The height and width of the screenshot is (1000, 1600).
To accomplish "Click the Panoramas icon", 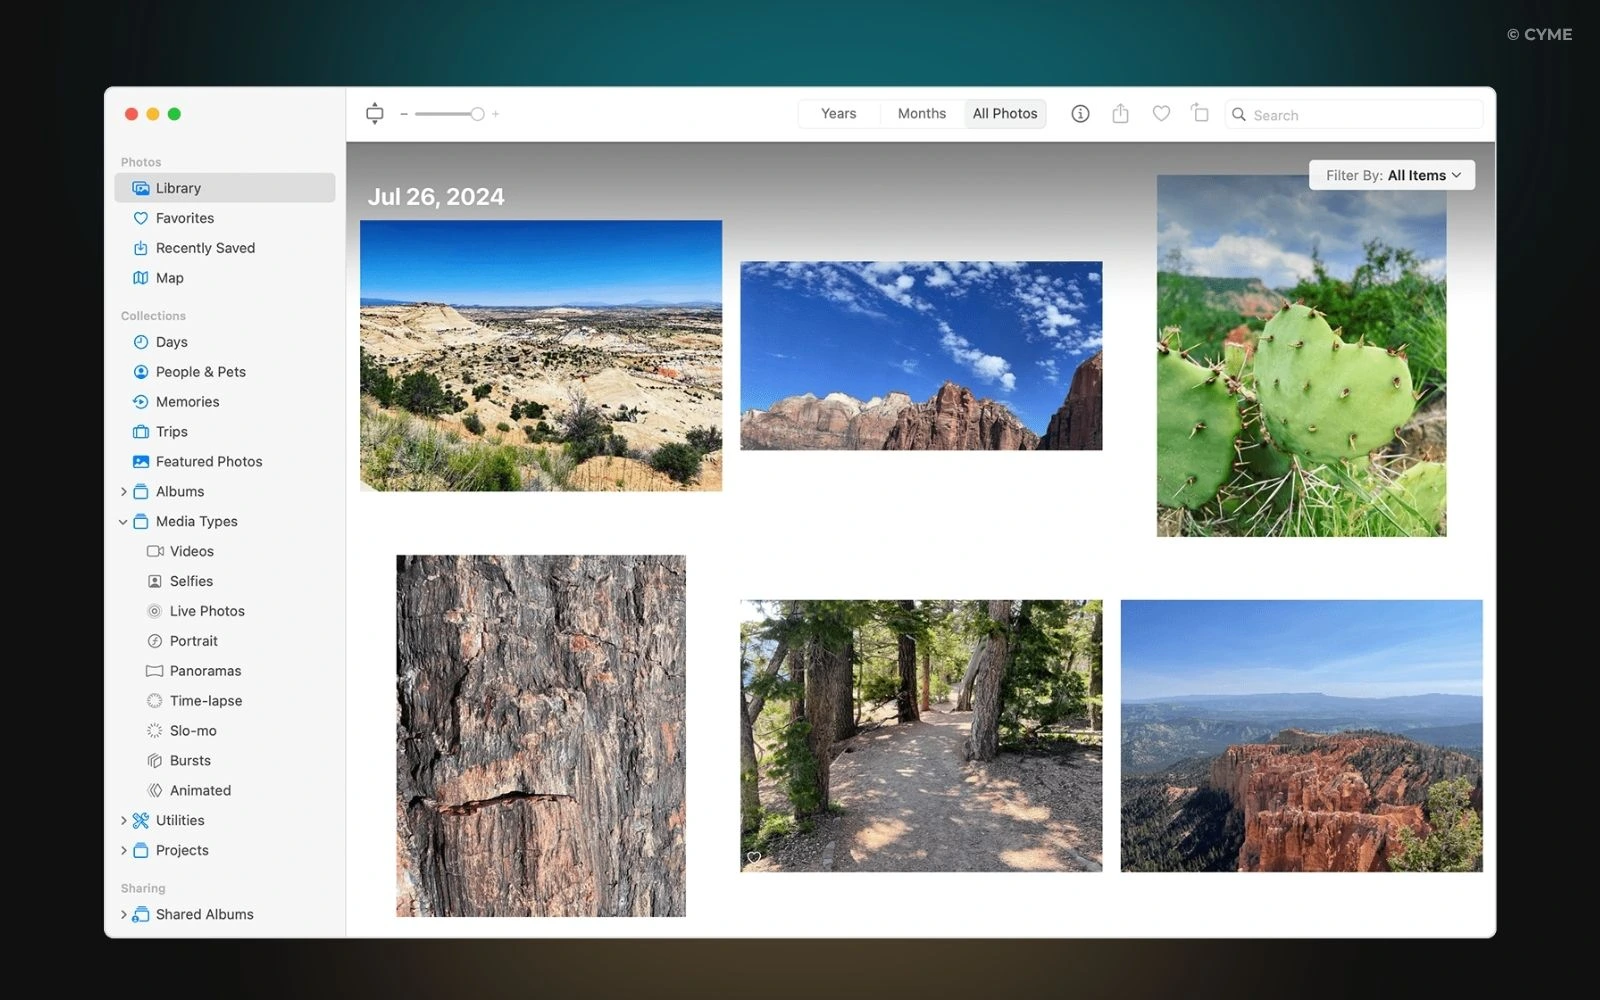I will pyautogui.click(x=155, y=671).
